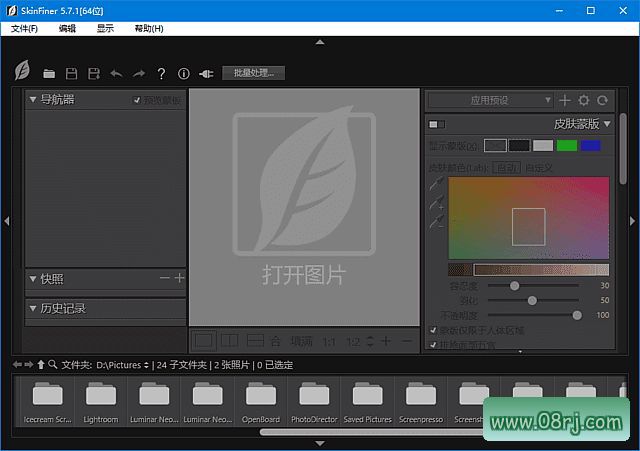Open the 应用预设 preset dropdown
The image size is (640, 451).
[x=490, y=100]
